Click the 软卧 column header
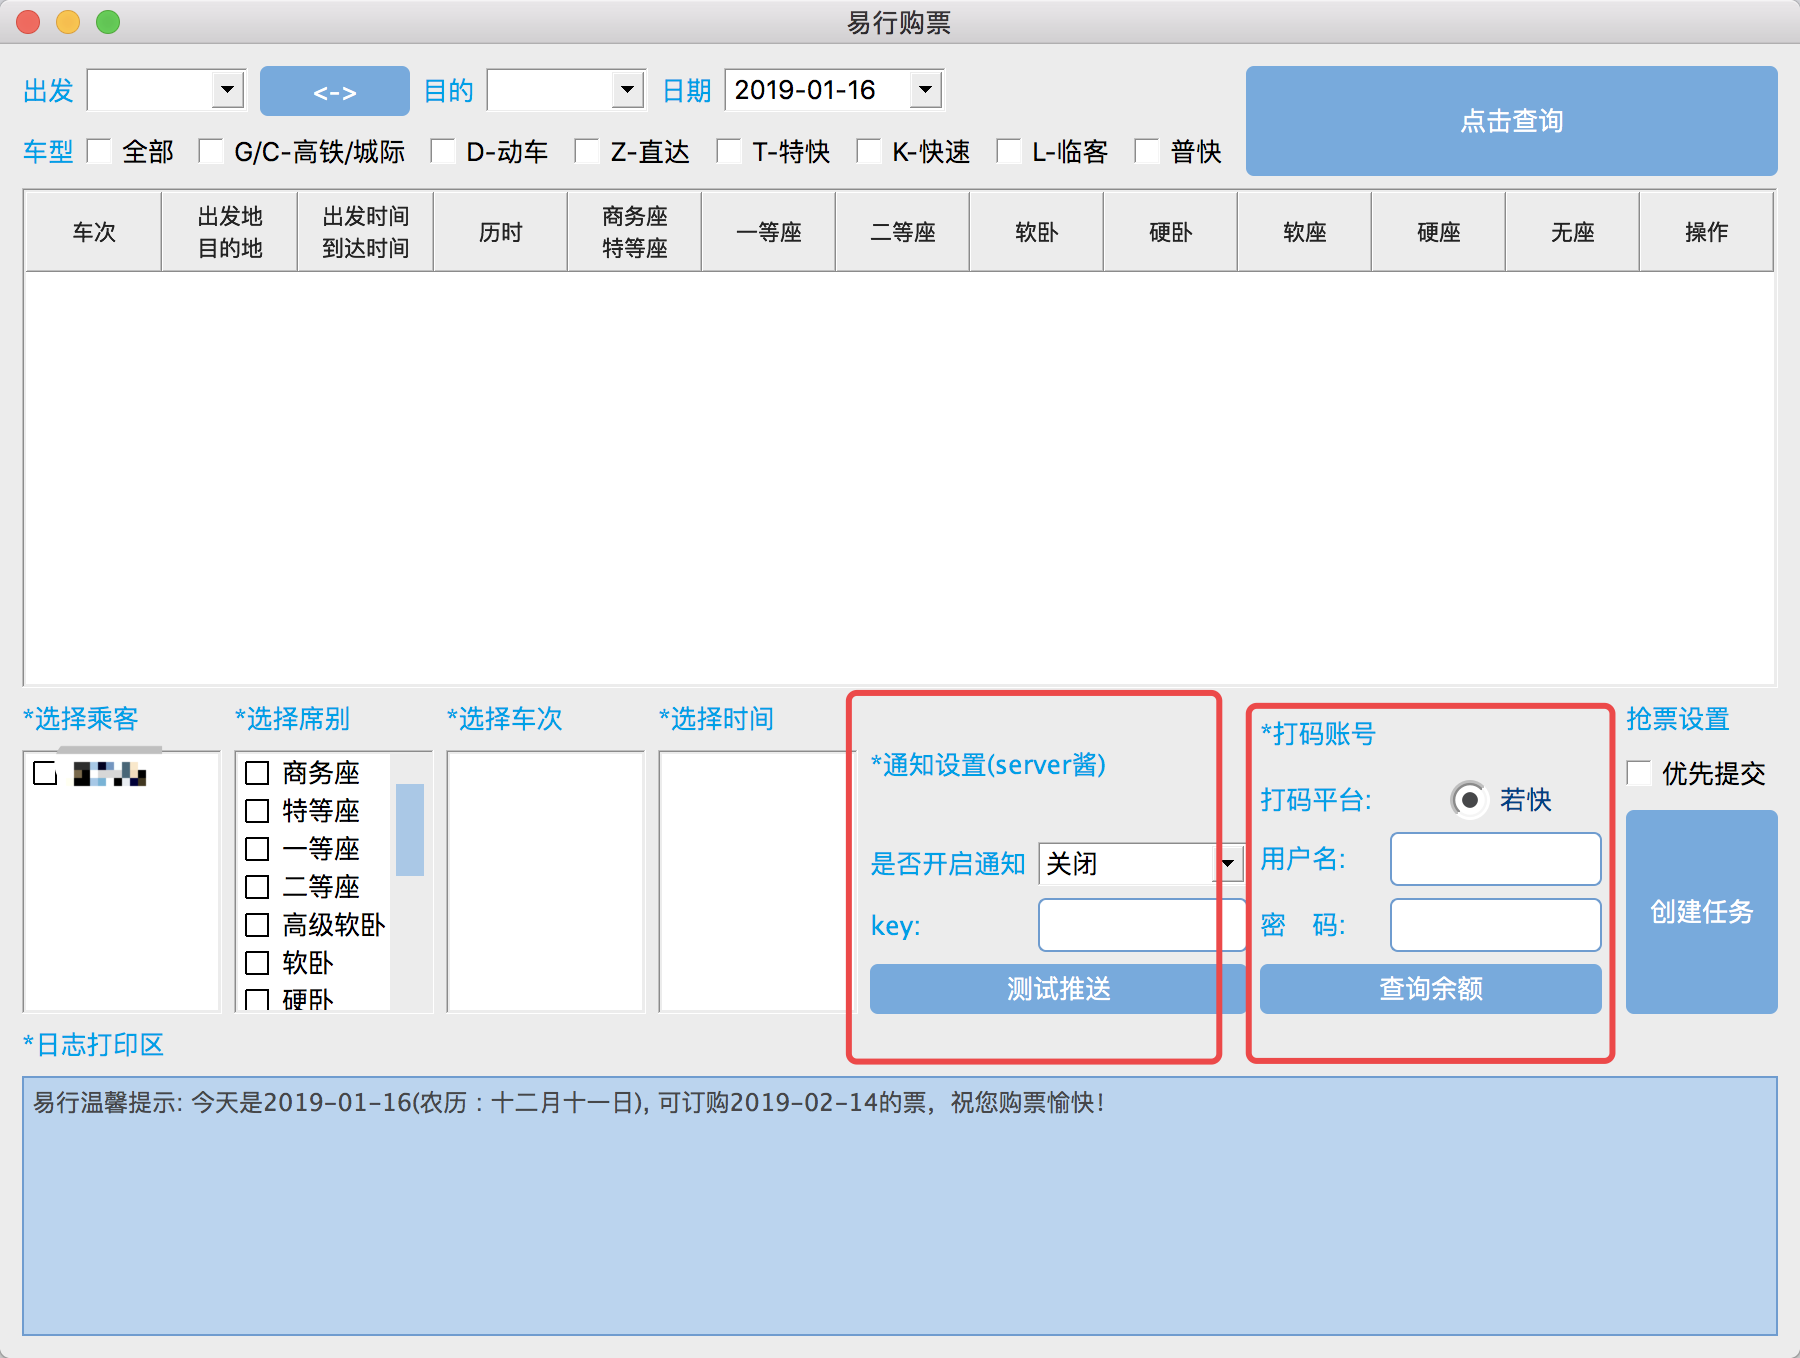 [x=1037, y=232]
